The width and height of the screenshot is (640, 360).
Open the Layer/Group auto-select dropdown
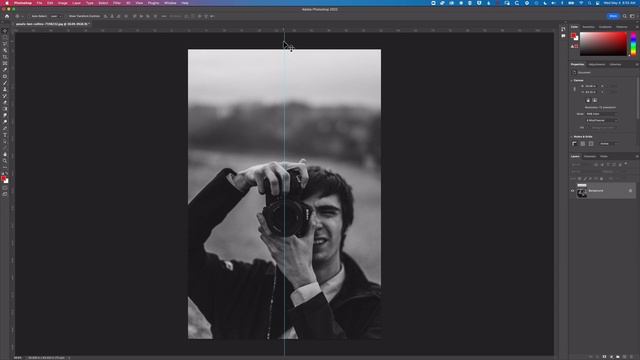pos(55,16)
